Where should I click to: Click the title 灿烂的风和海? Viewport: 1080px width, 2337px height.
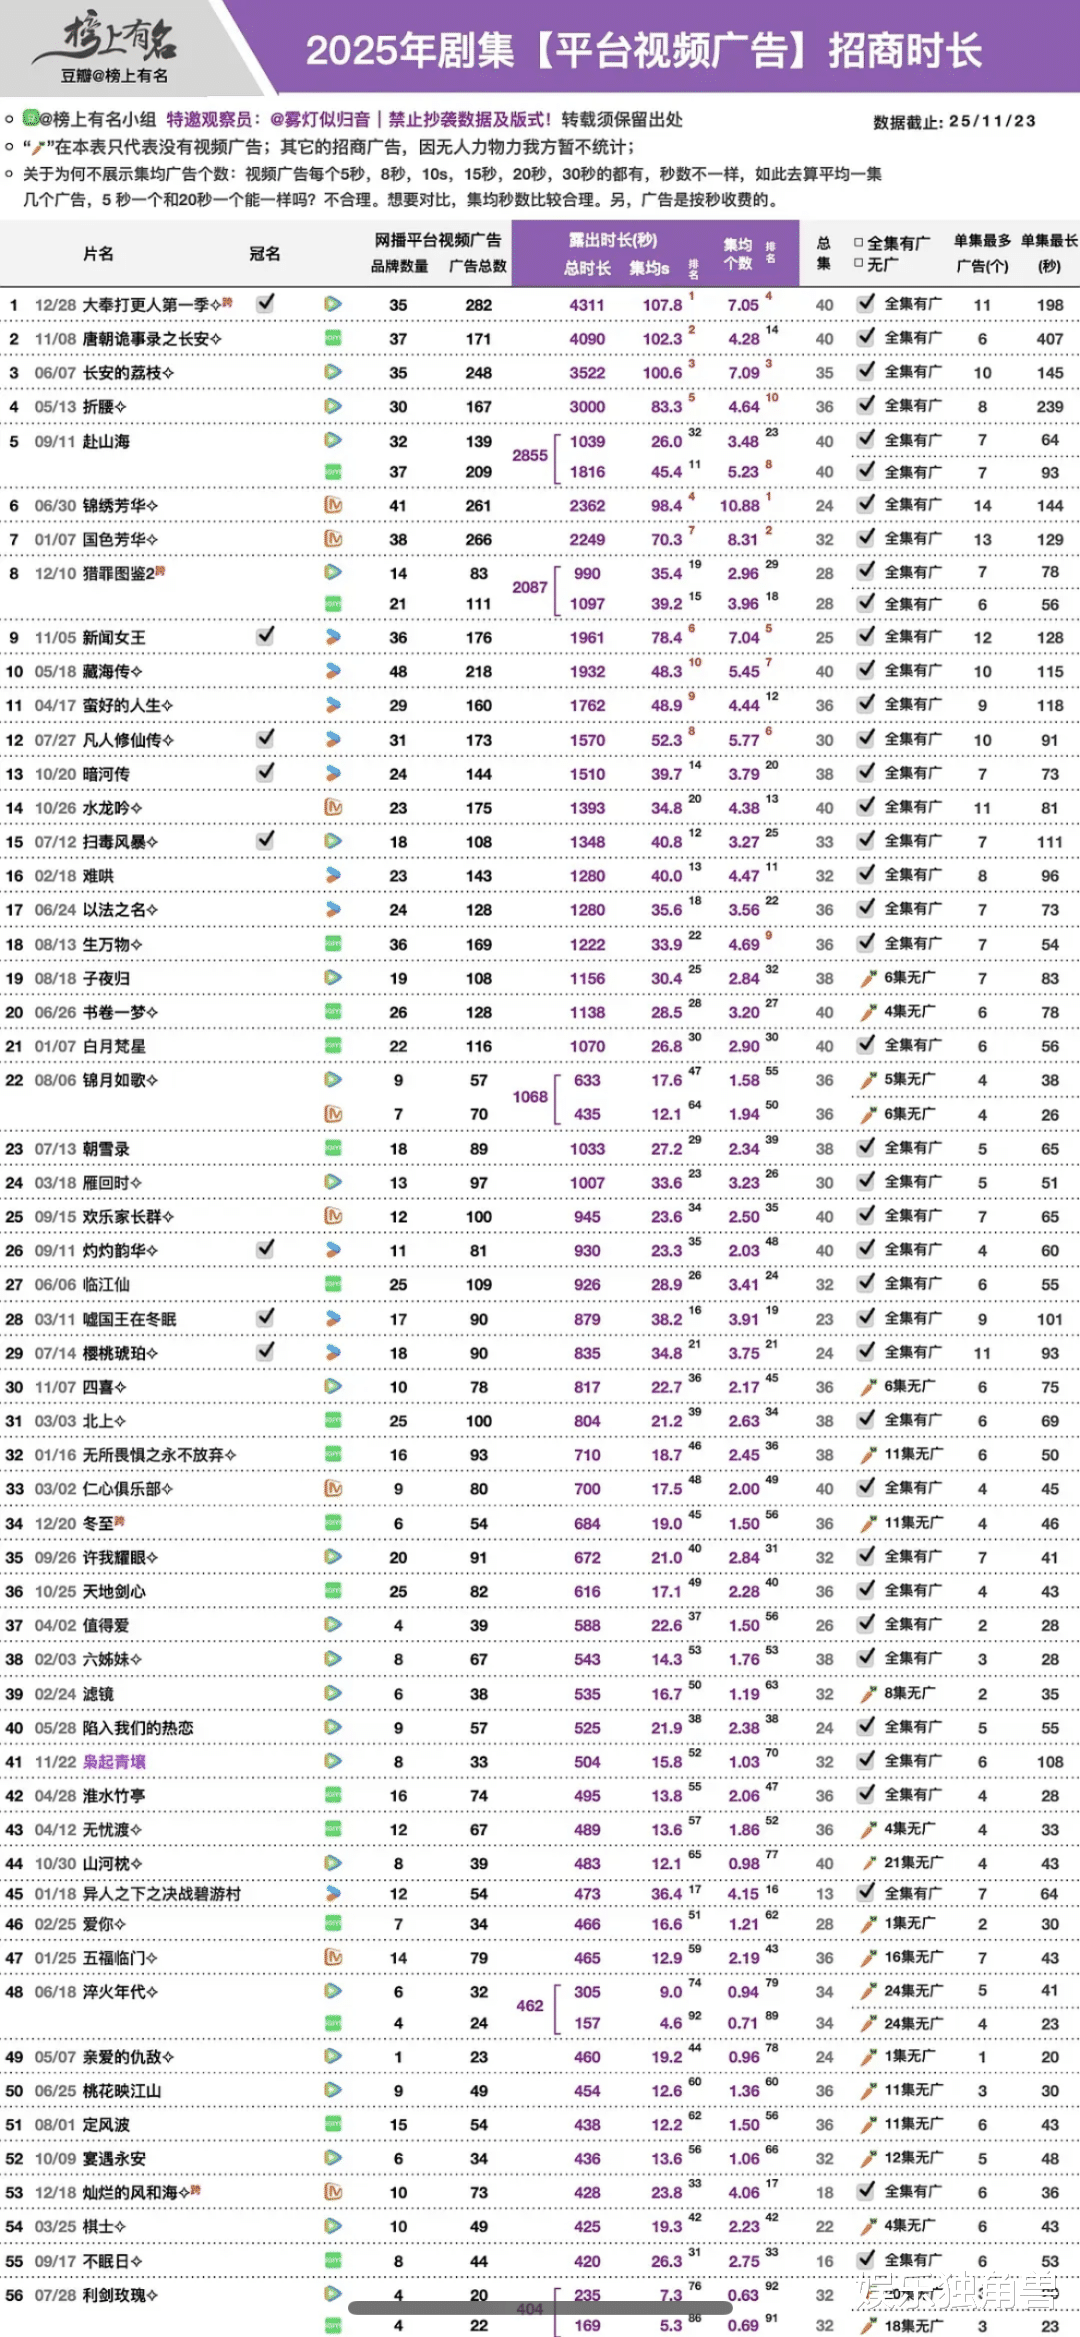click(136, 2191)
